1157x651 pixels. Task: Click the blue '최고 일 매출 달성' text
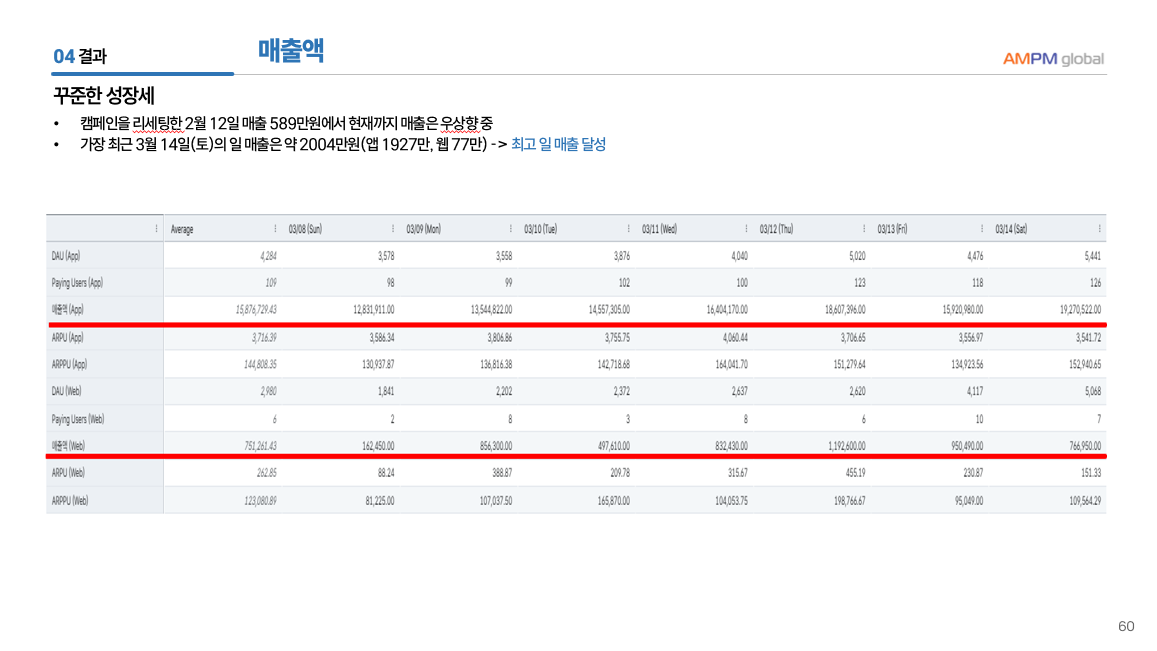click(x=558, y=145)
